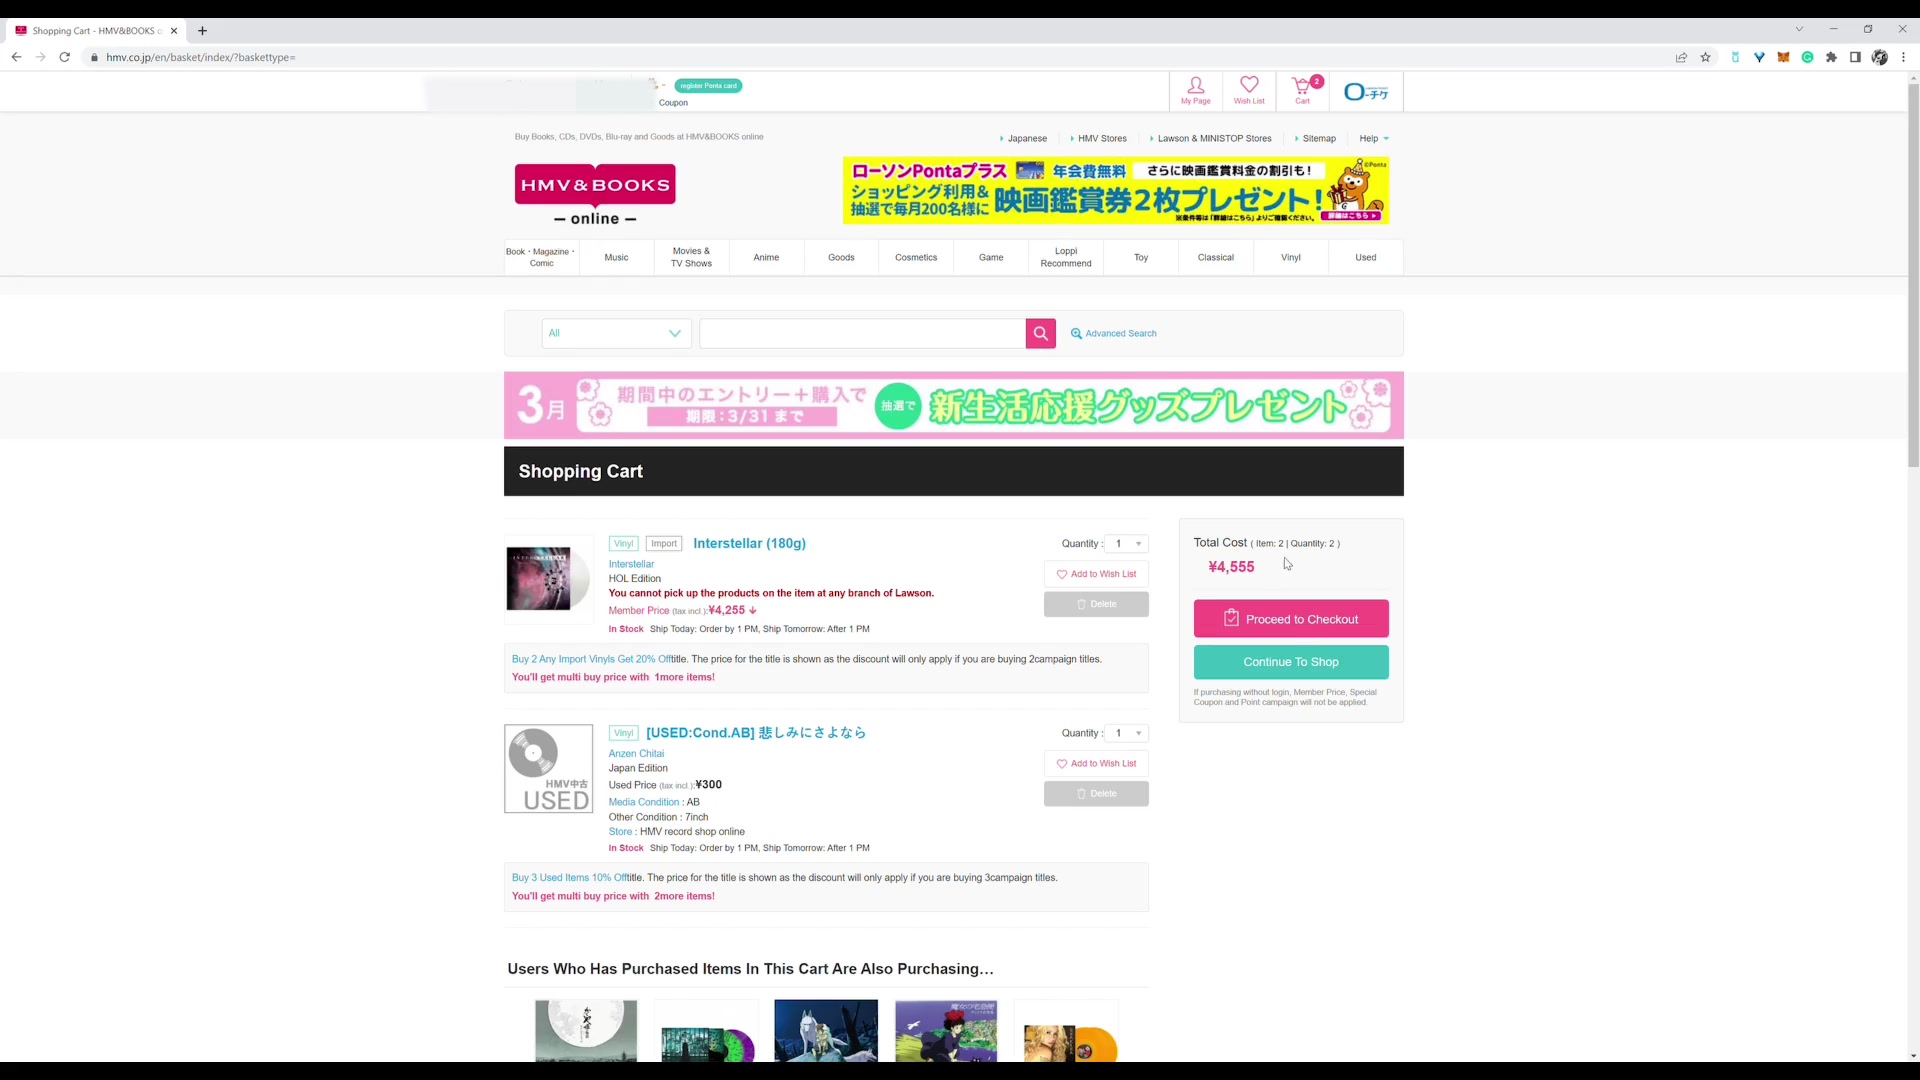
Task: Click the pink search magnifier button
Action: [1040, 333]
